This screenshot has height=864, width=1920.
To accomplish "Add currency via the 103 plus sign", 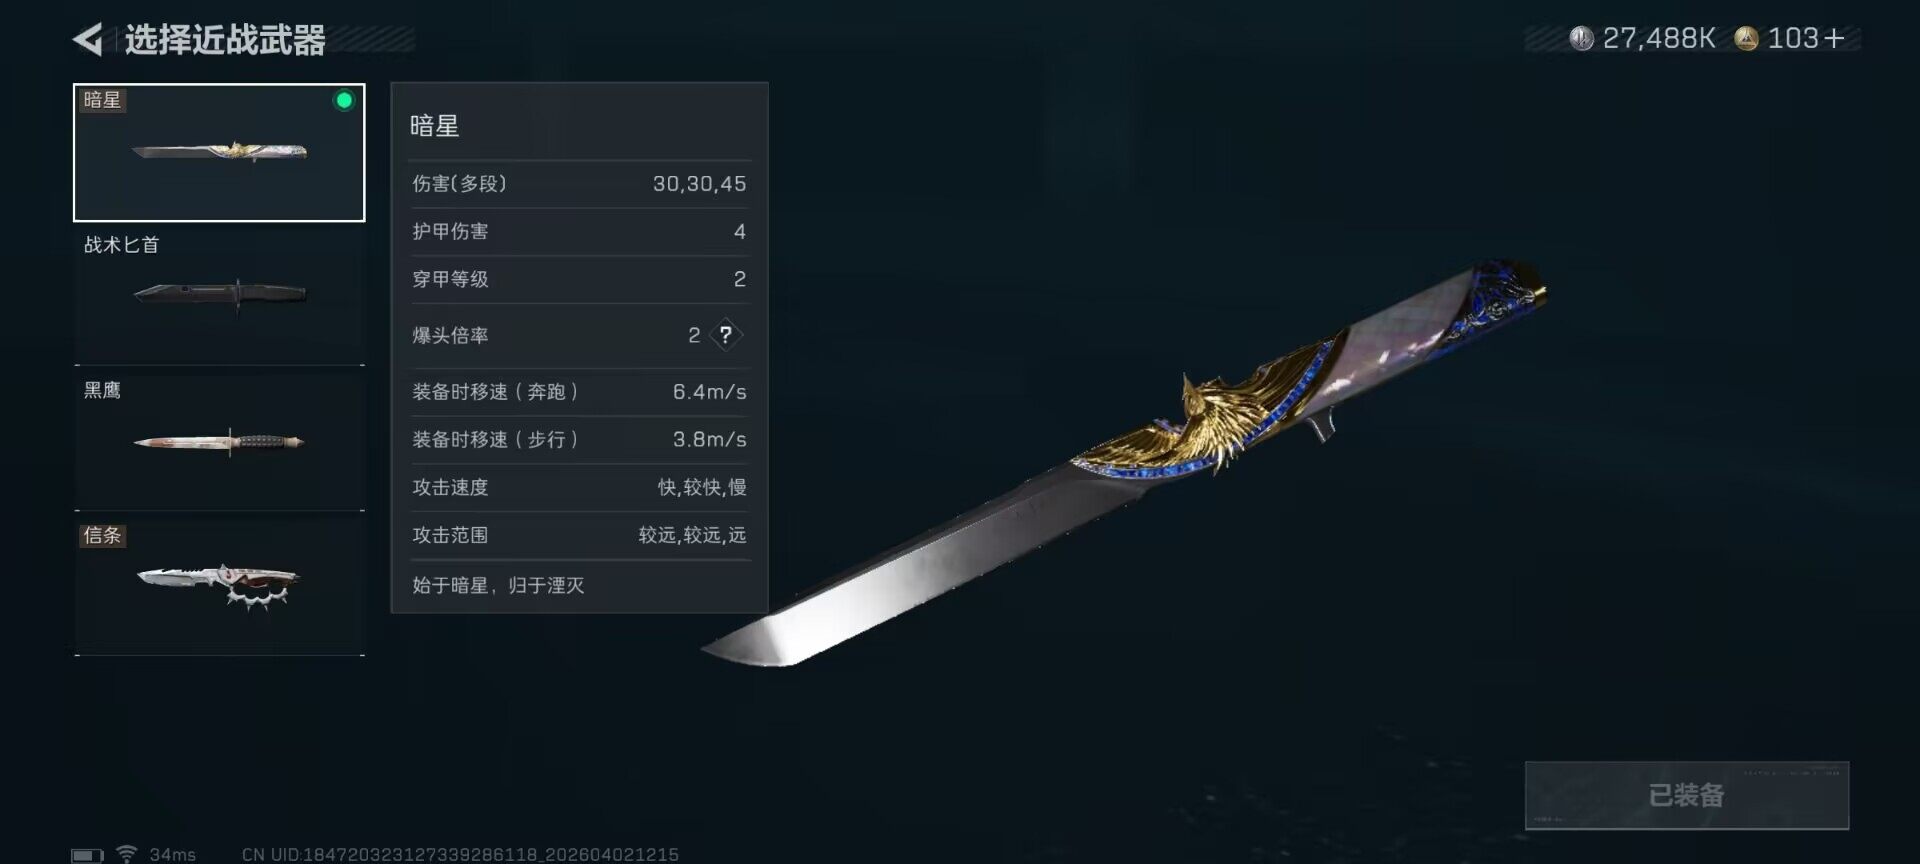I will pyautogui.click(x=1834, y=39).
